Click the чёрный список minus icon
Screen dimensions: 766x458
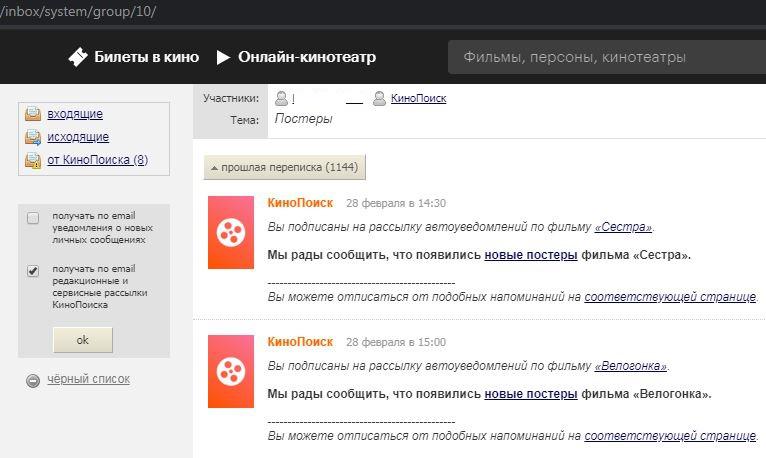33,380
